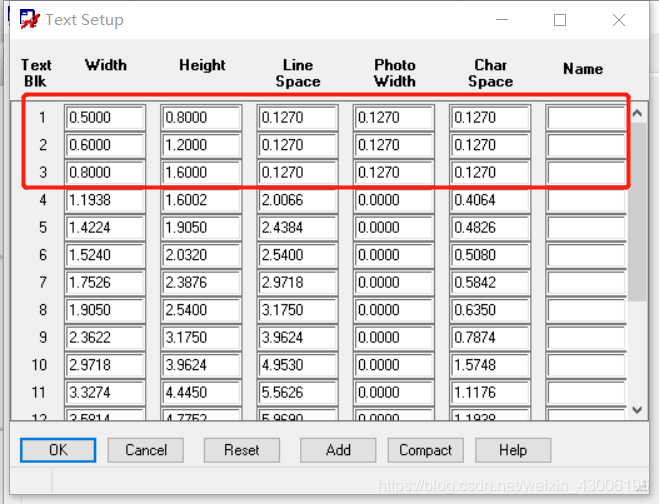Reset the text block values
Viewport: 659px width, 504px height.
pyautogui.click(x=241, y=450)
